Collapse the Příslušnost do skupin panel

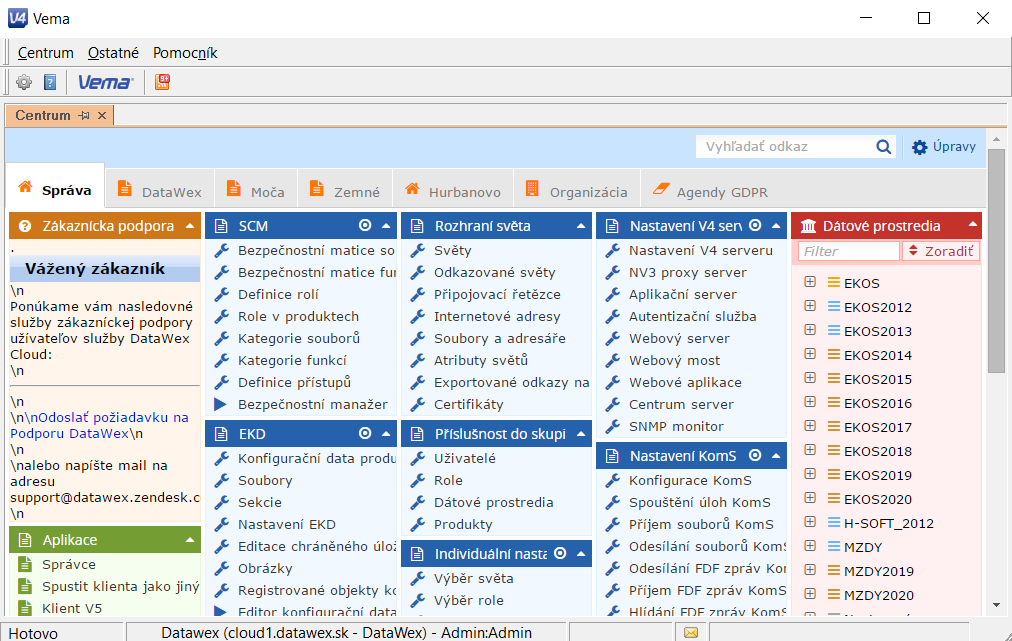pos(581,434)
